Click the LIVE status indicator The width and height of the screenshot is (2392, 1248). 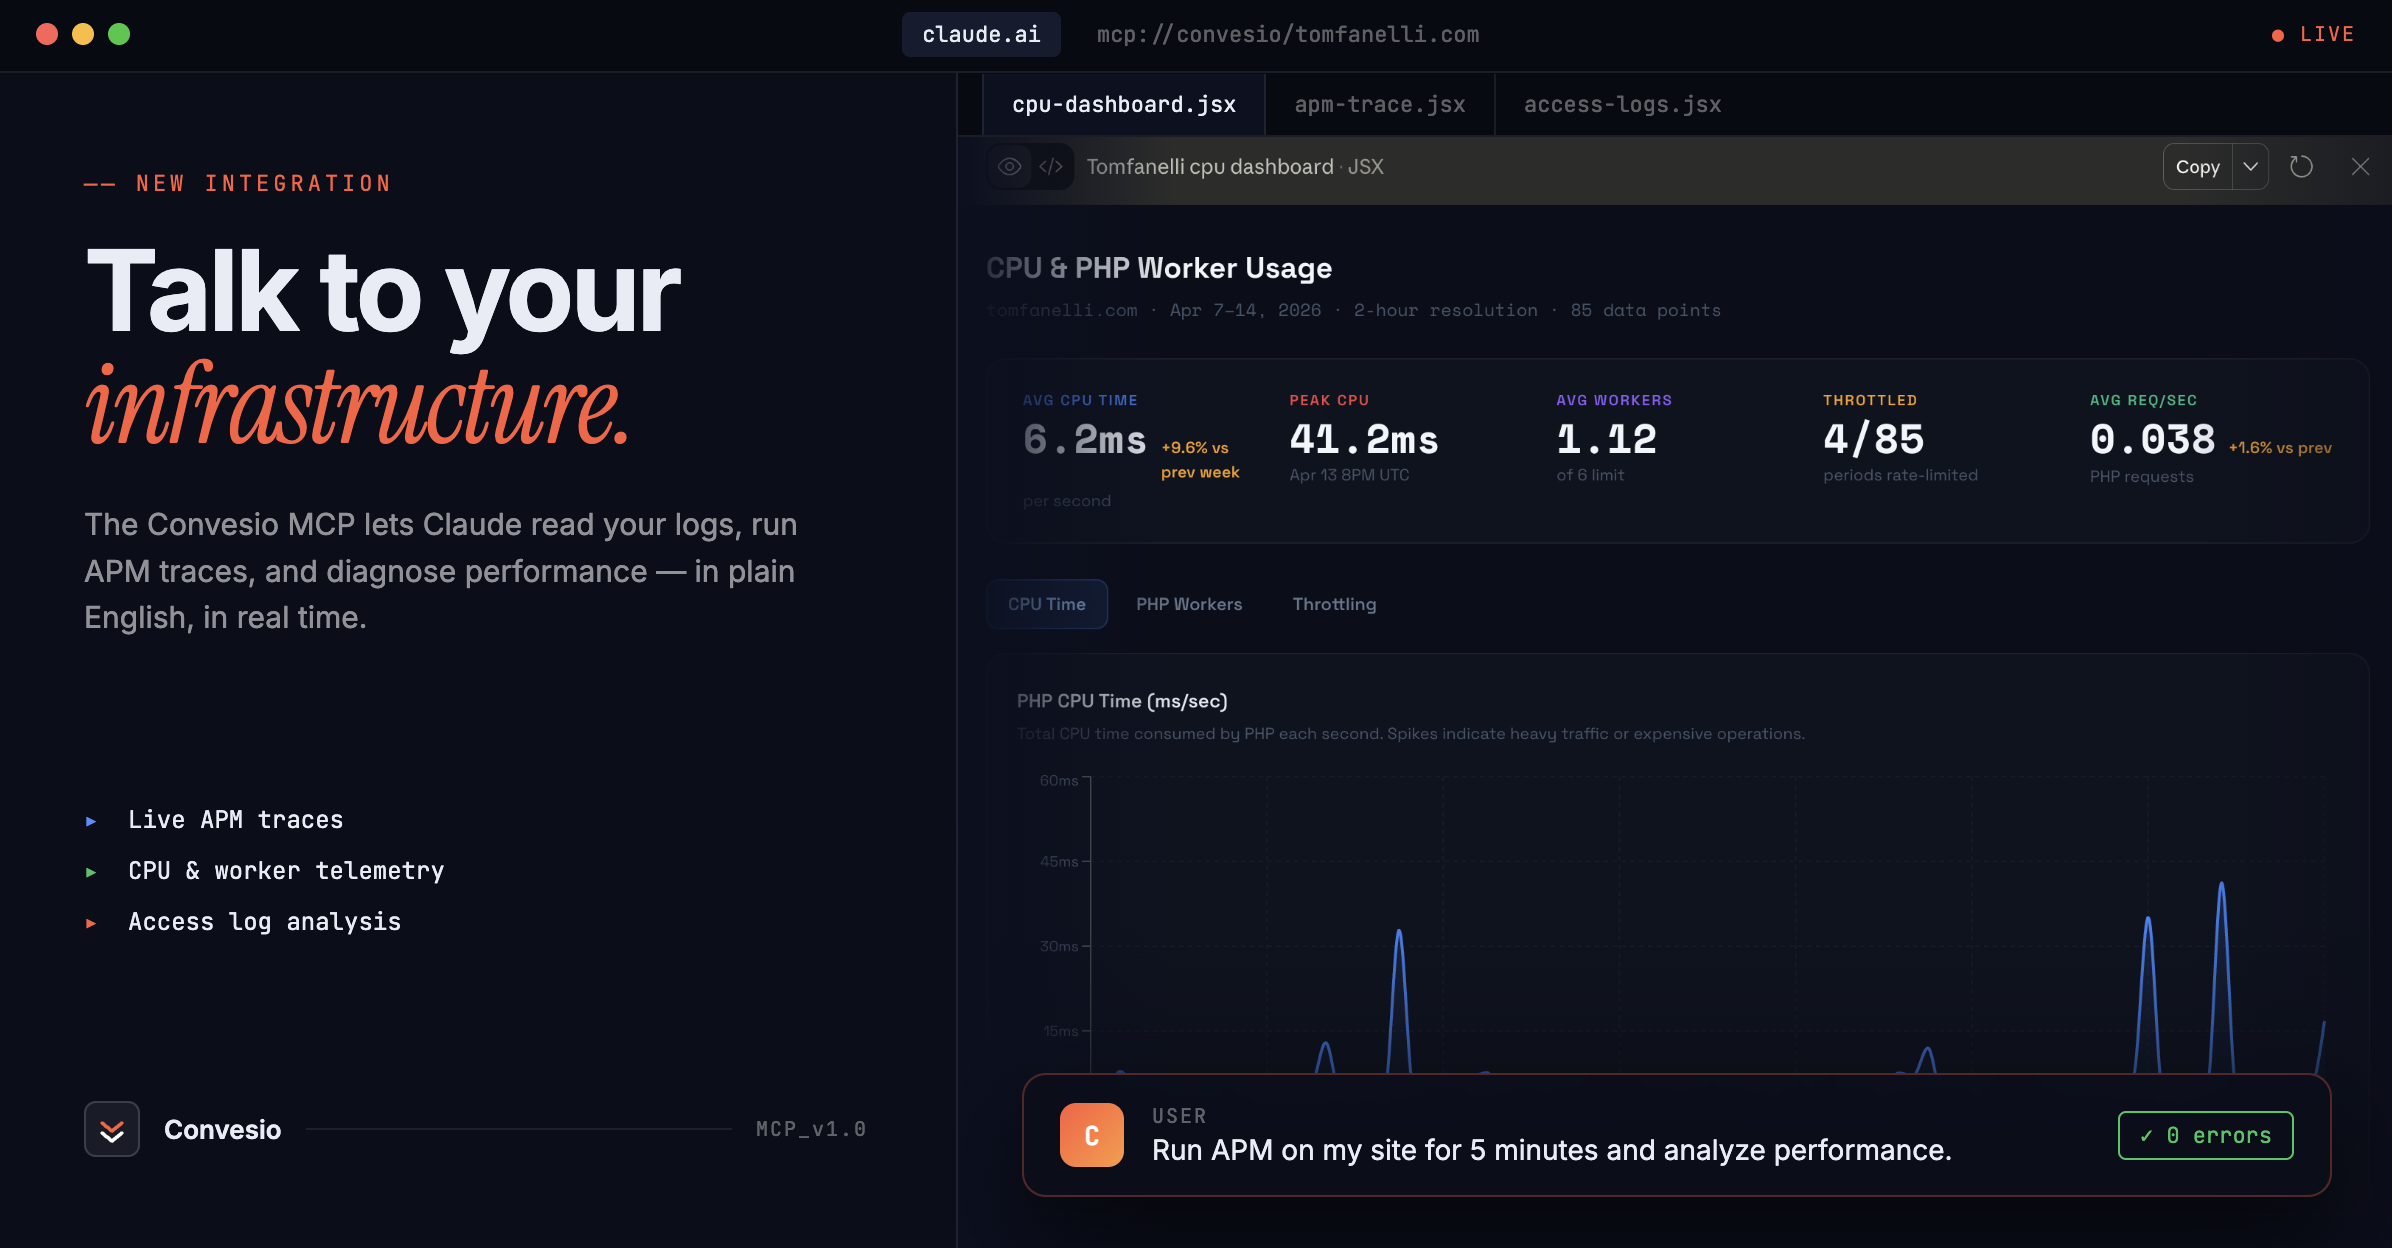tap(2313, 33)
